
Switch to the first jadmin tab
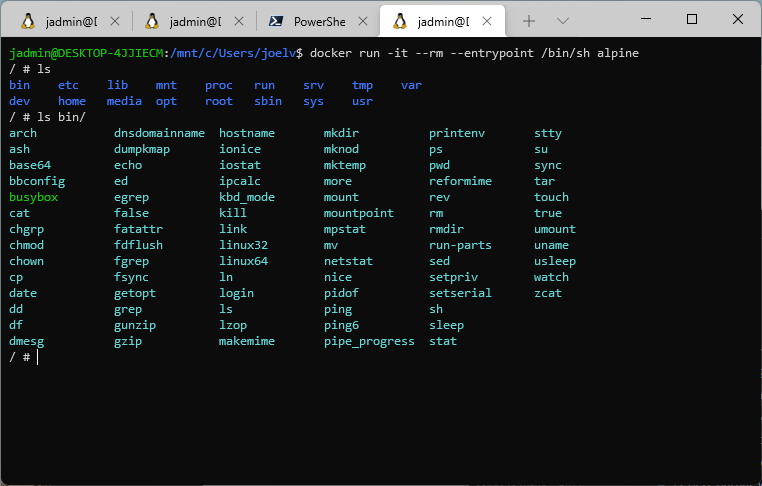[x=68, y=21]
